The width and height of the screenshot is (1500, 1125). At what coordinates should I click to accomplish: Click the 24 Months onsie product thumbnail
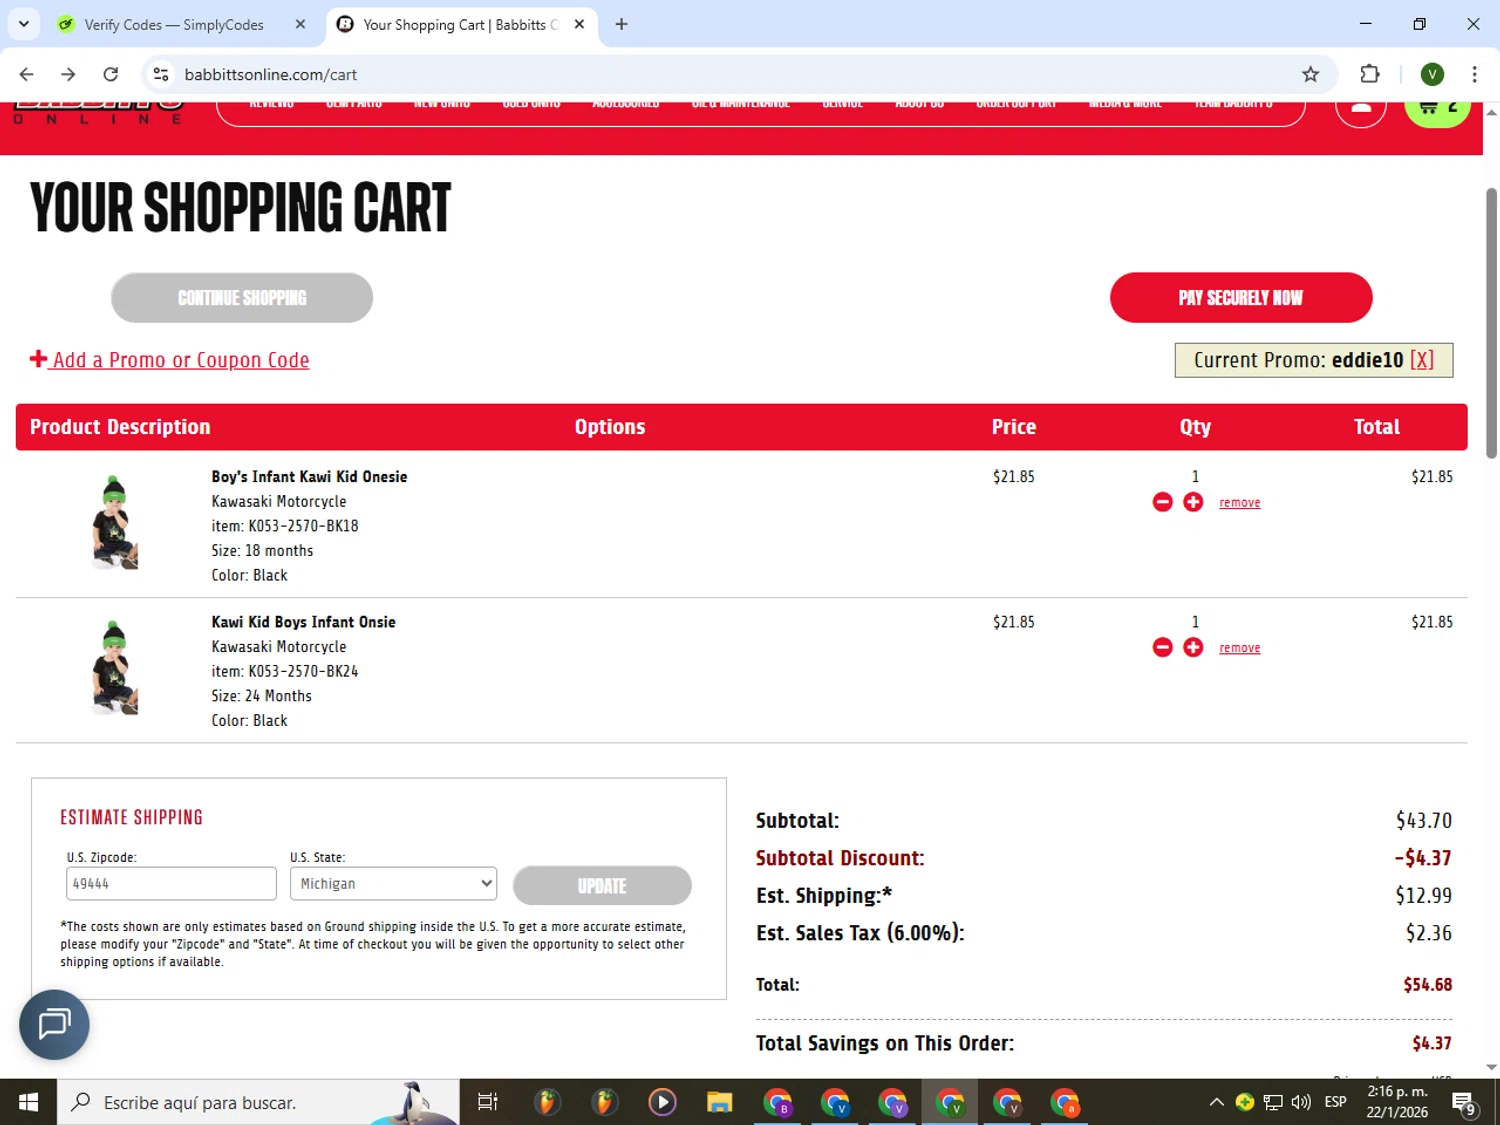click(114, 667)
